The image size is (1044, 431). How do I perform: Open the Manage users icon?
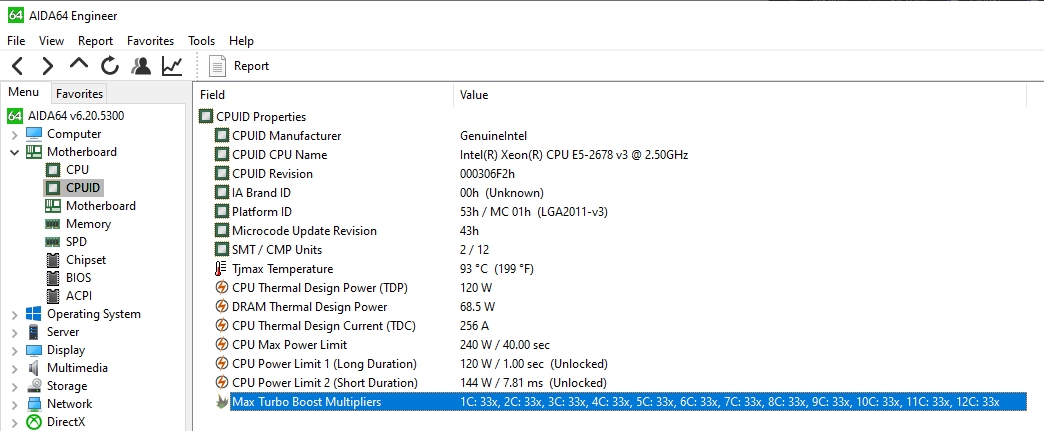coord(141,66)
